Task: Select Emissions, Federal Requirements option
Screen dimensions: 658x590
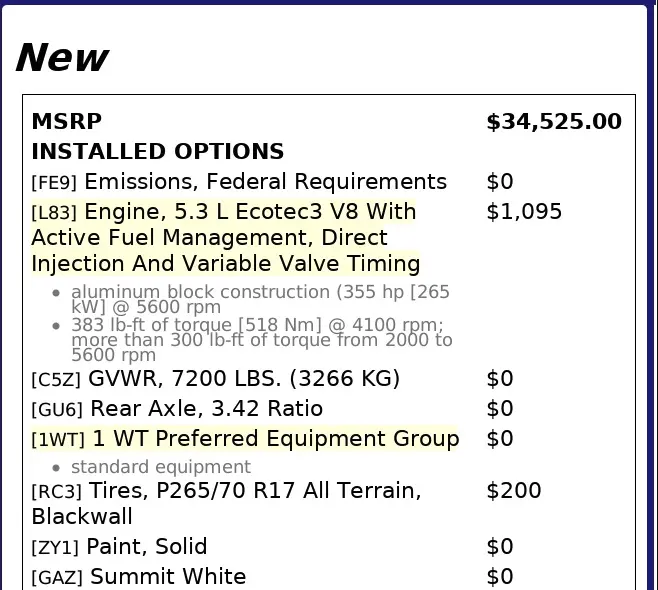Action: pos(265,182)
